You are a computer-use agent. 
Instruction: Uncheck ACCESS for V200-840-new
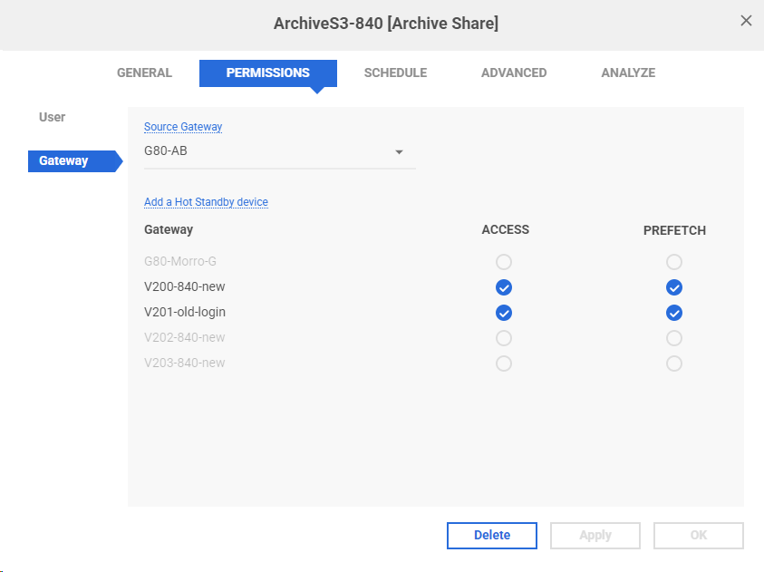point(504,287)
